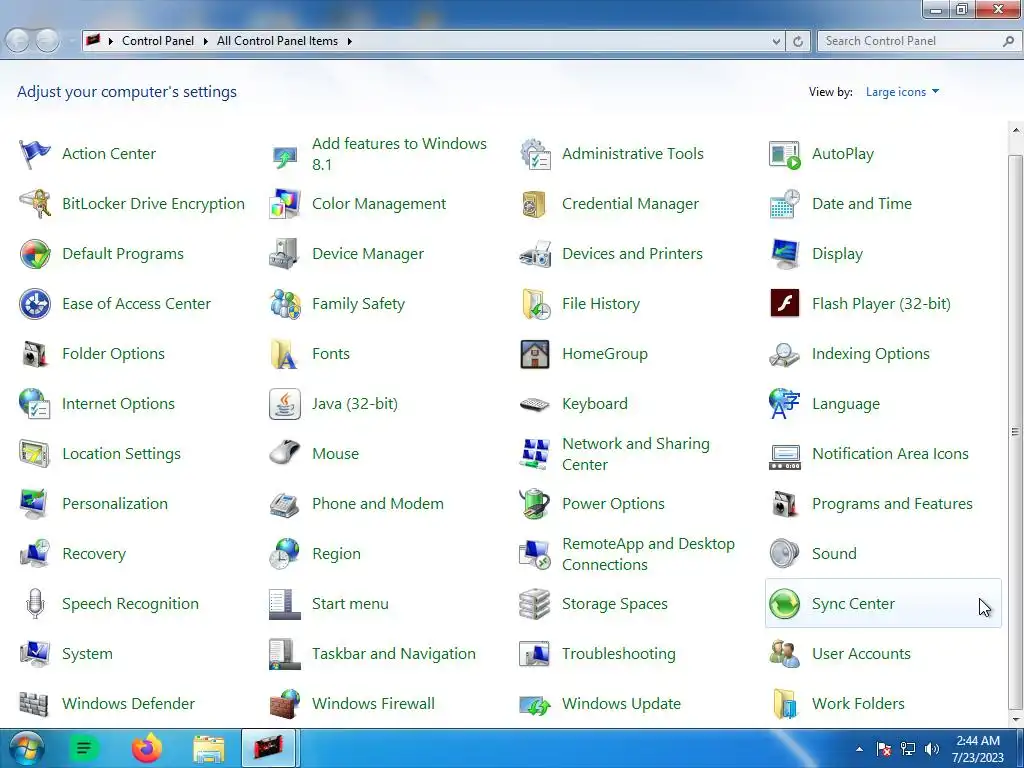Open the Power Options battery icon
Image resolution: width=1024 pixels, height=768 pixels.
click(x=535, y=504)
